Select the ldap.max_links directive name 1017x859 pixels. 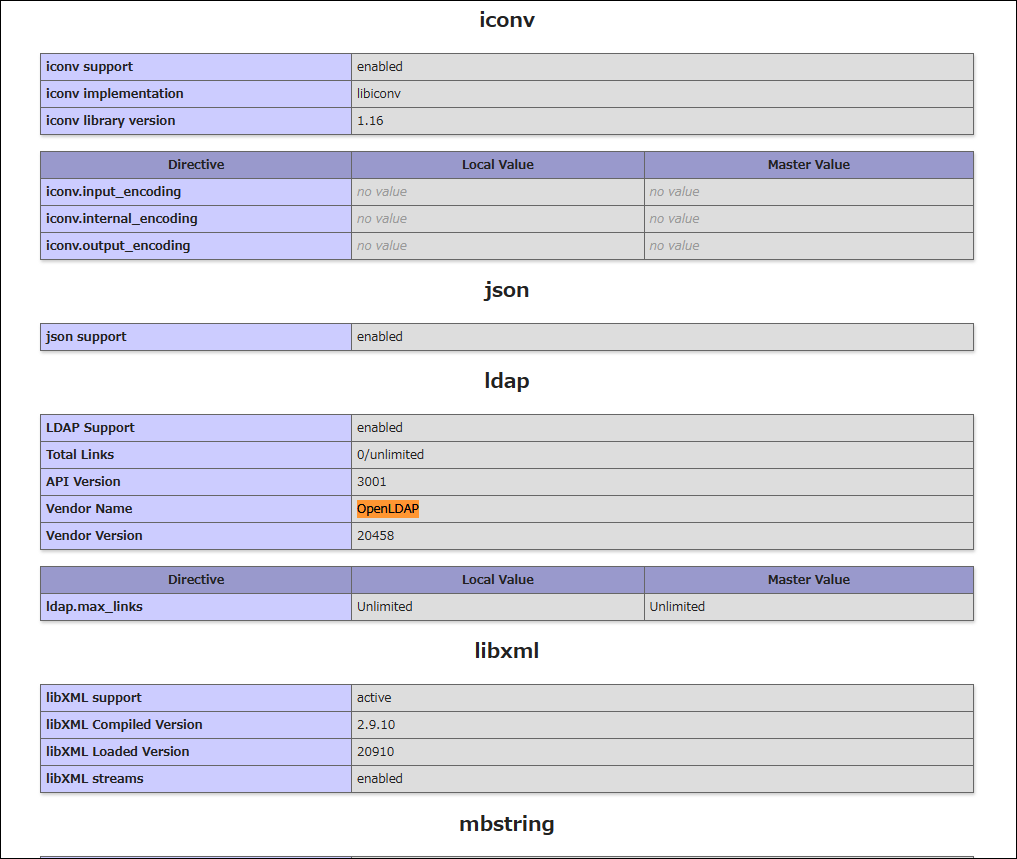[x=94, y=607]
